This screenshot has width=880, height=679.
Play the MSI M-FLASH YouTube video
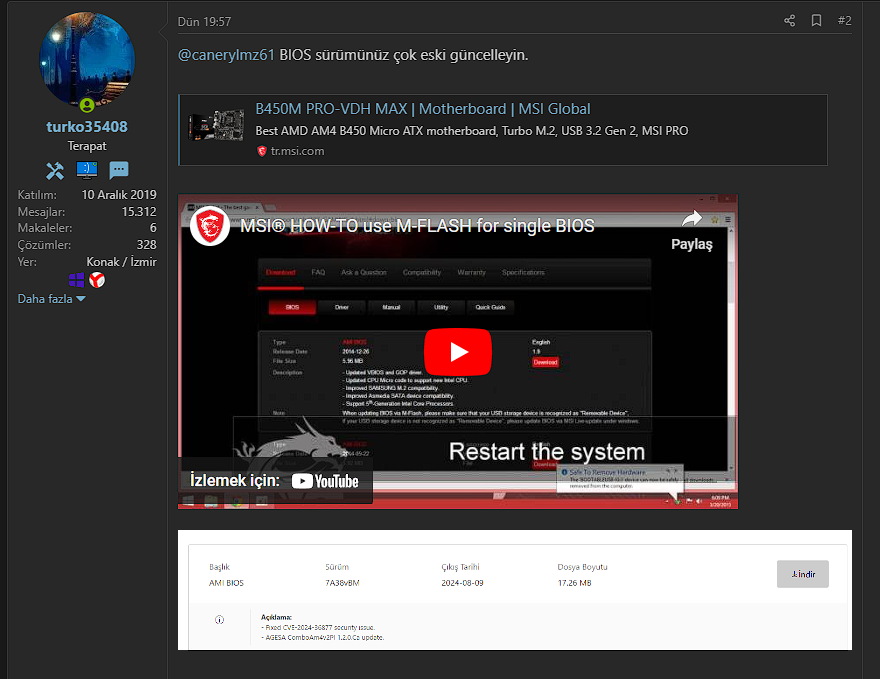(458, 352)
